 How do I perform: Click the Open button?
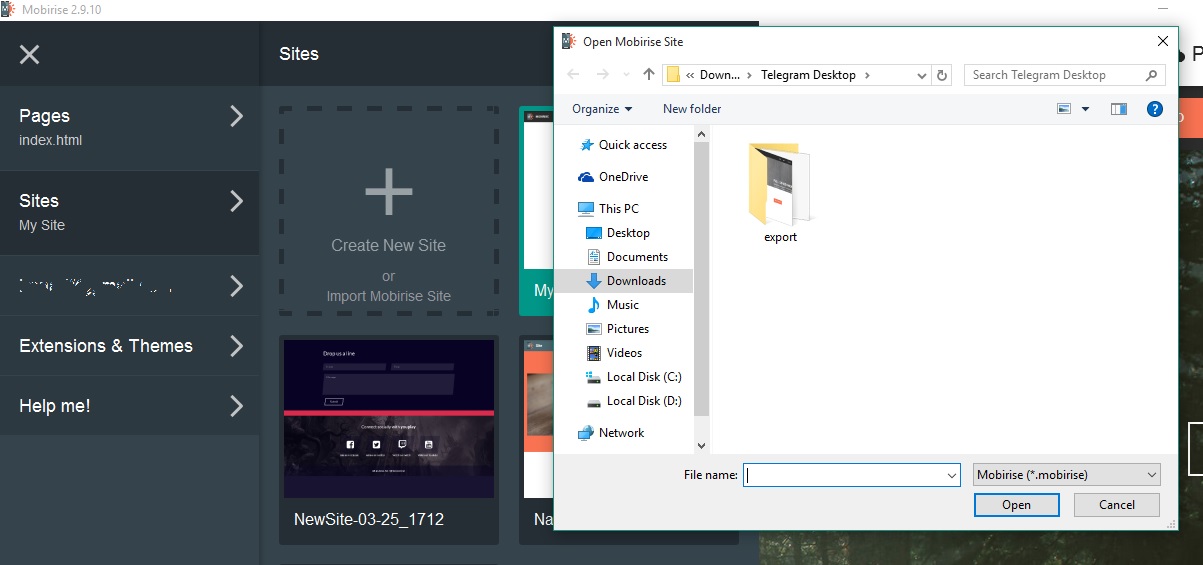point(1016,505)
